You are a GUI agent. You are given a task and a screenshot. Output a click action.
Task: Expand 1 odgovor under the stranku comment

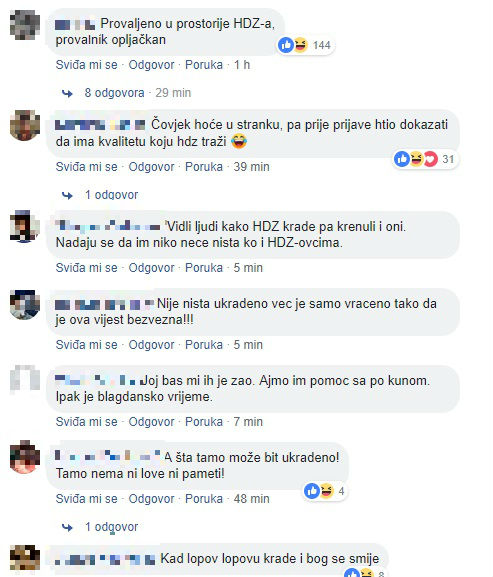click(111, 195)
